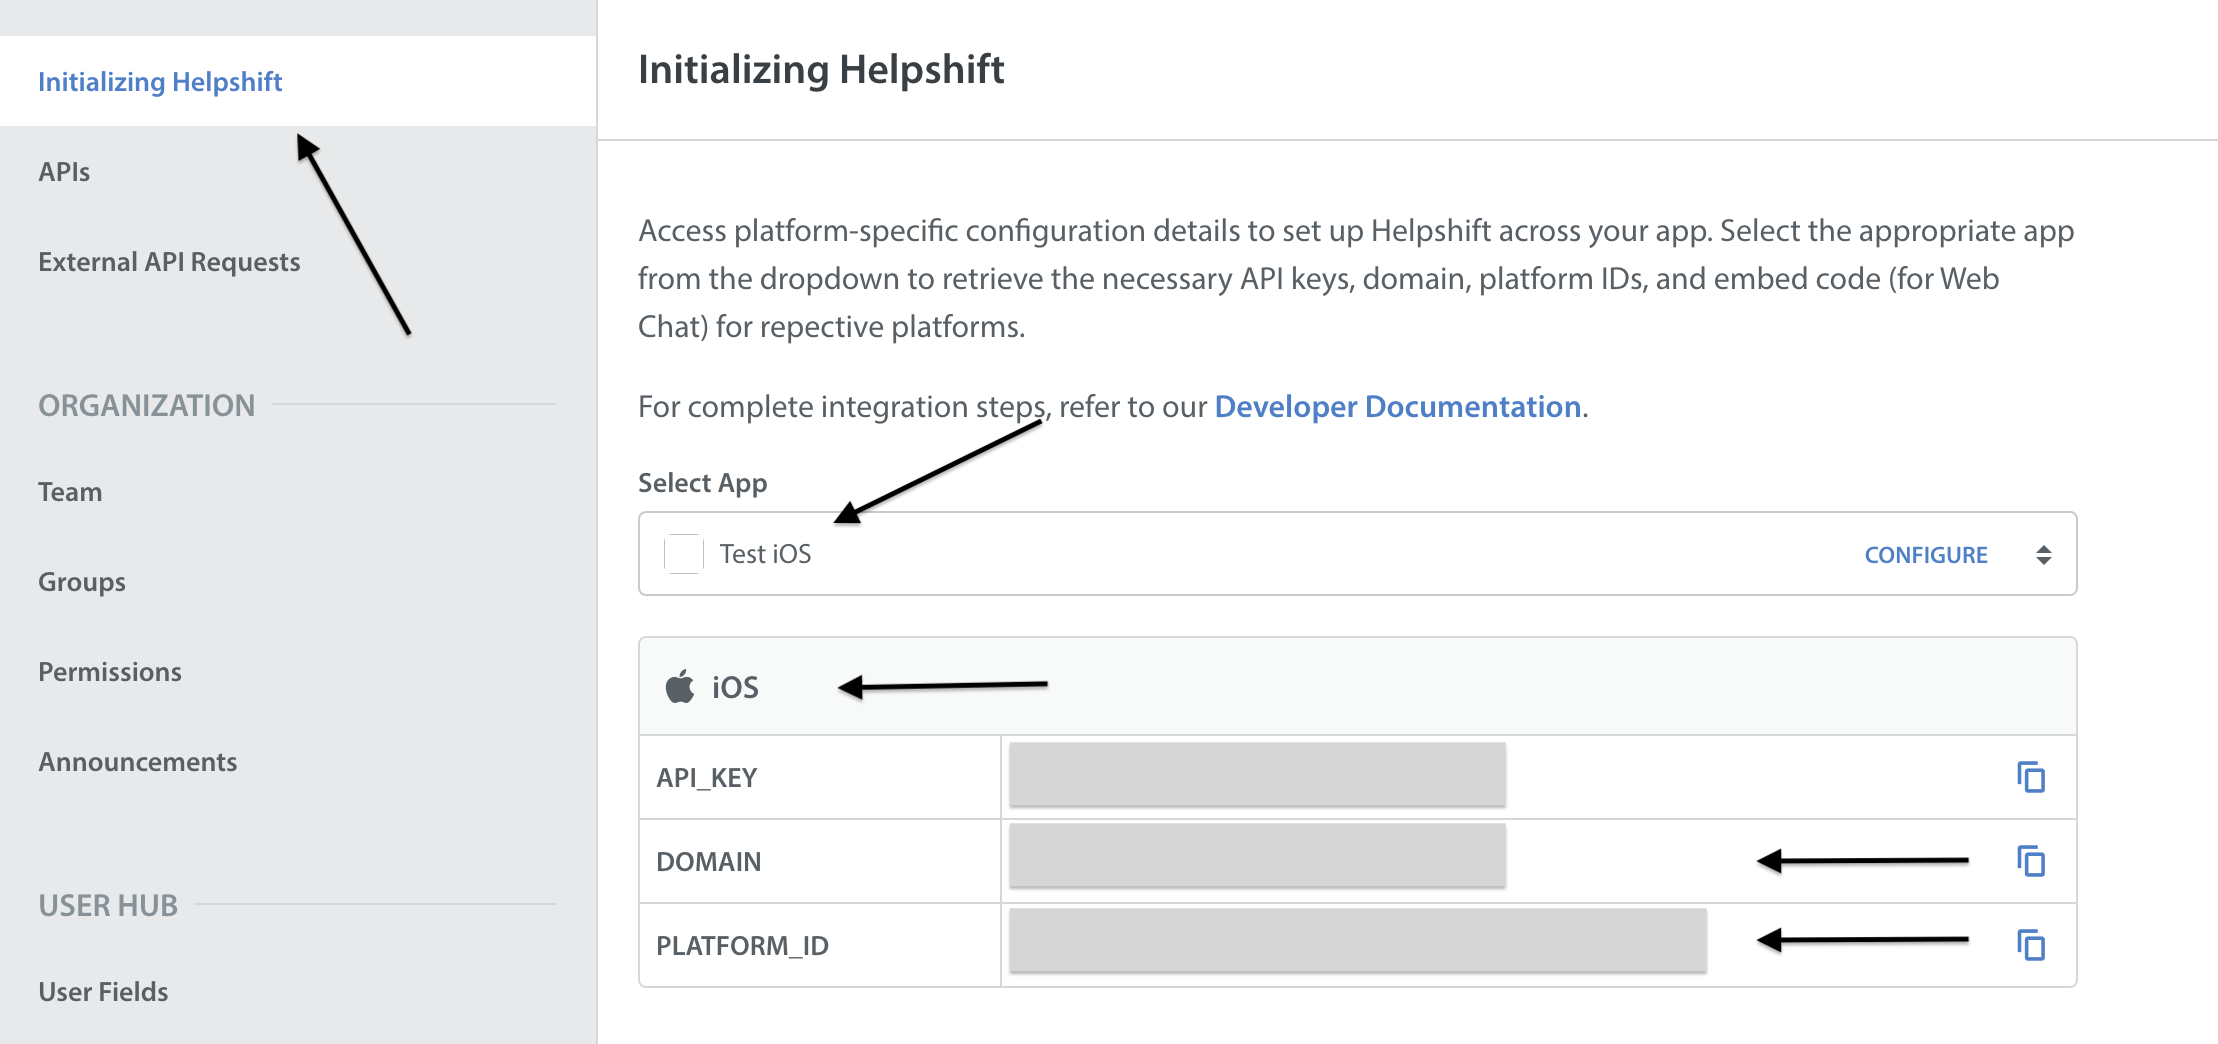Viewport: 2218px width, 1044px height.
Task: Click the redacted DOMAIN value field
Action: pyautogui.click(x=1257, y=856)
